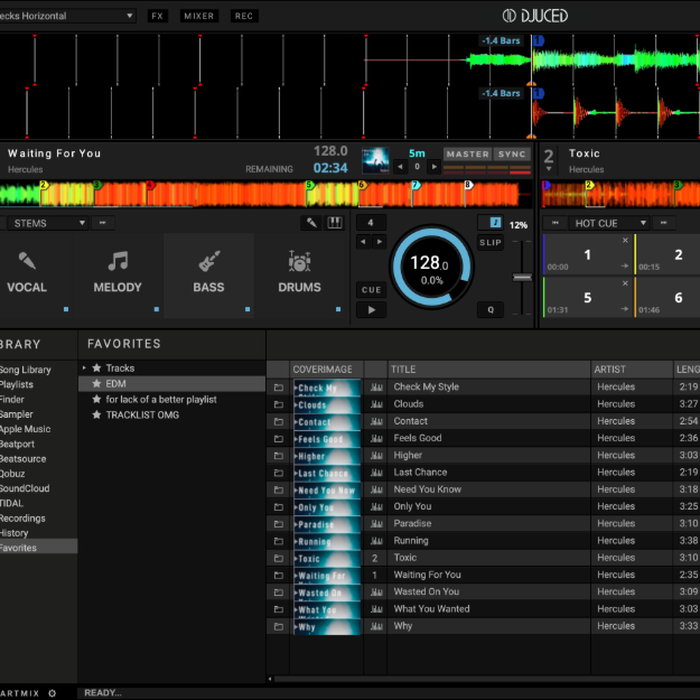The height and width of the screenshot is (700, 700).
Task: Adjust the deck 1 pitch fader
Action: pyautogui.click(x=521, y=277)
